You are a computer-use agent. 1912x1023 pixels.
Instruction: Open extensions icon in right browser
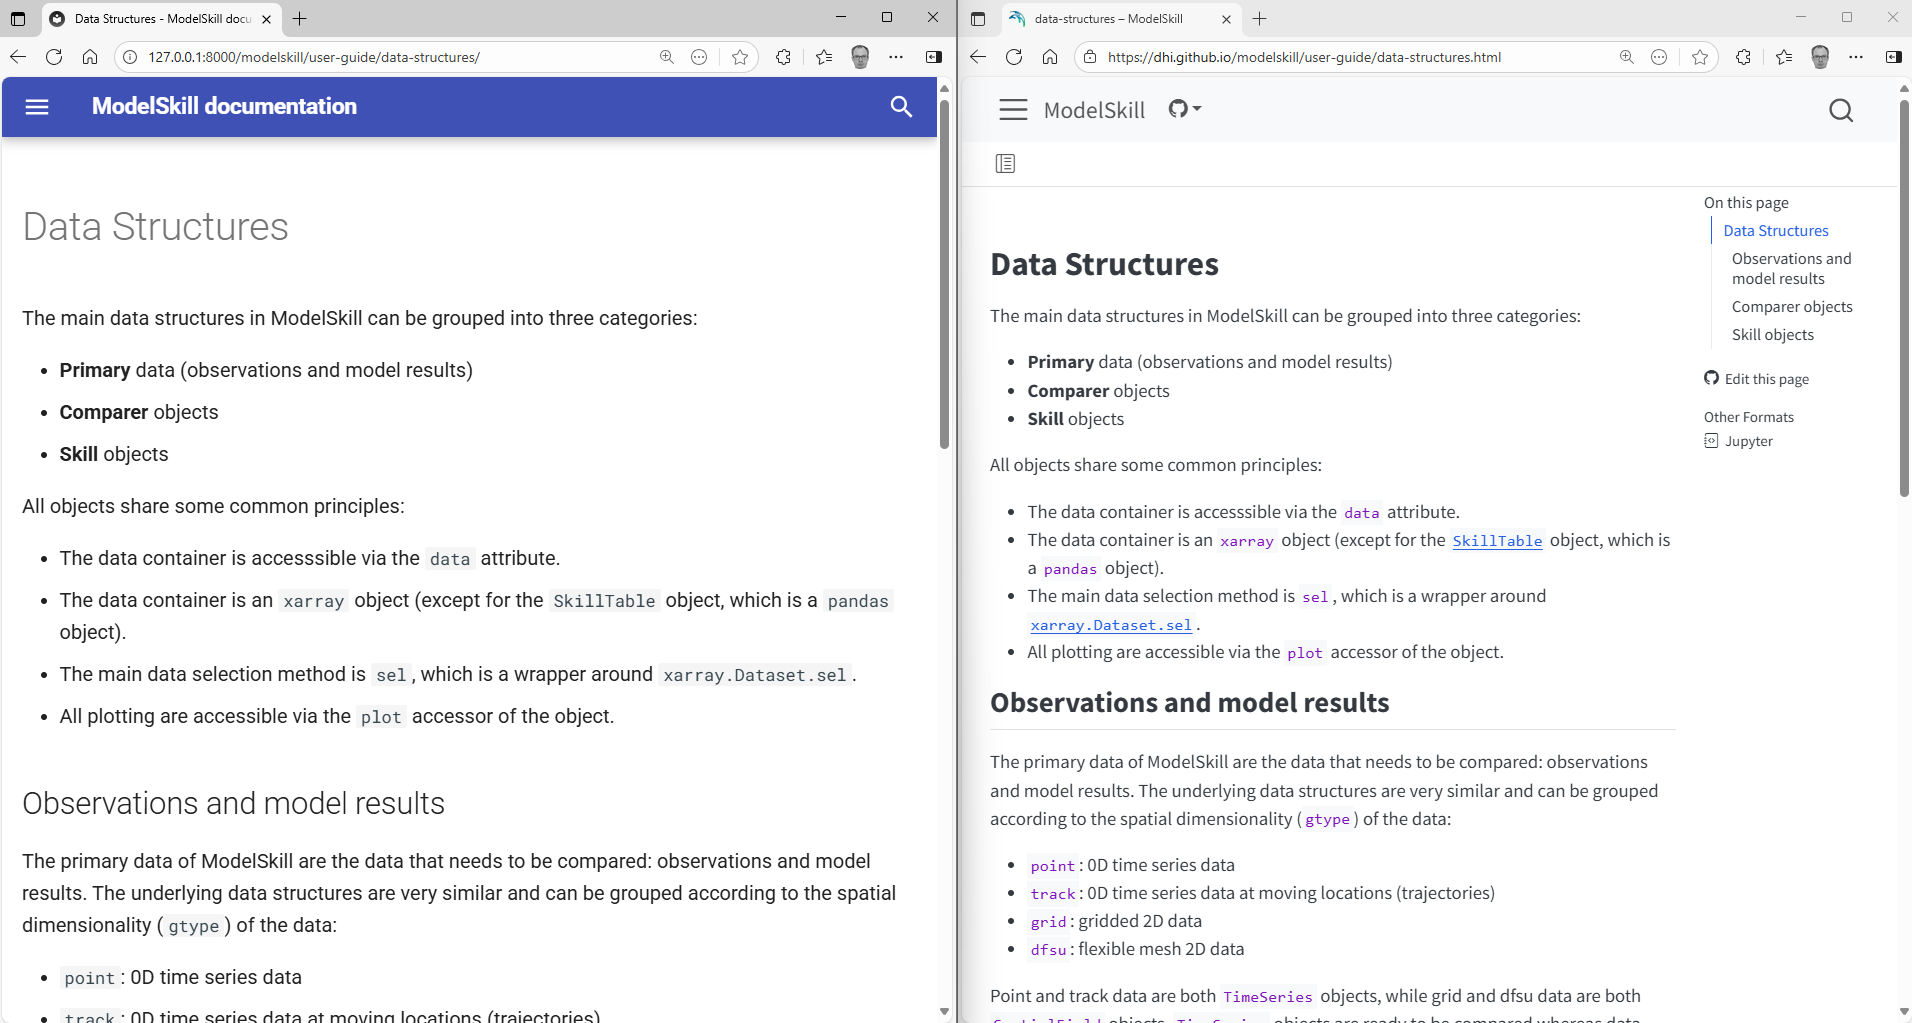[x=1743, y=57]
